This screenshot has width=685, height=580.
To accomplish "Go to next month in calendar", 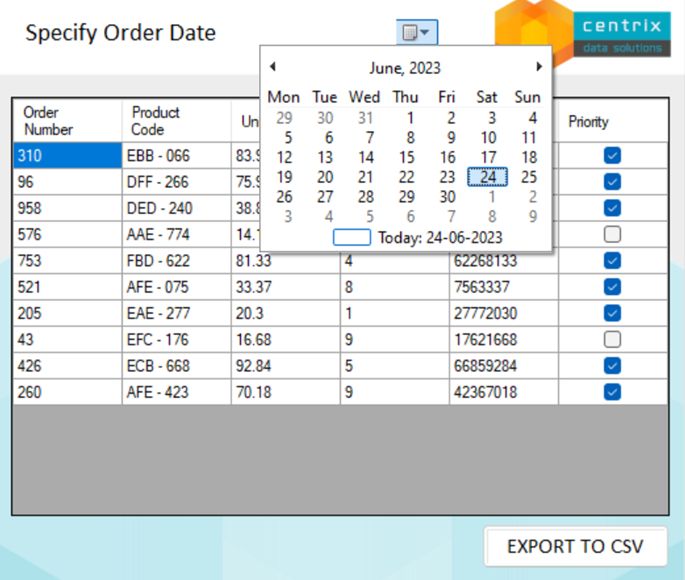I will coord(539,67).
